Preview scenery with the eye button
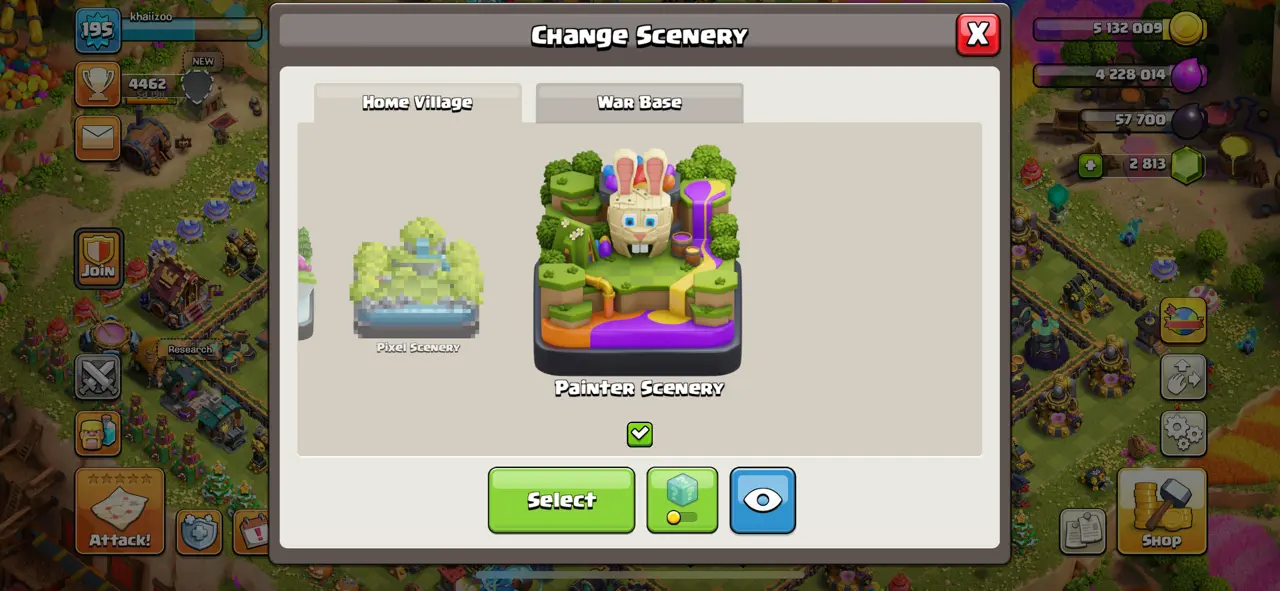 pos(763,500)
